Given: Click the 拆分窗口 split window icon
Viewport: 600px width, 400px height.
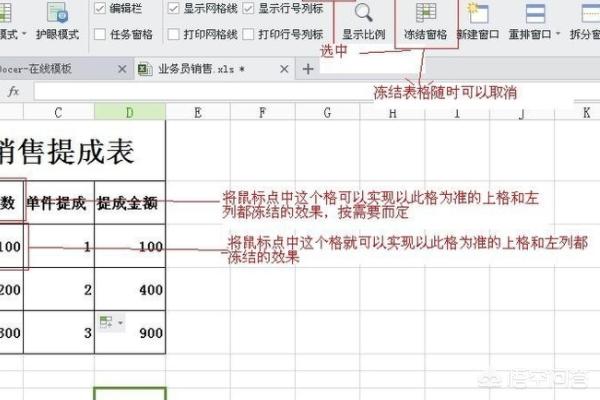Looking at the screenshot, I should pyautogui.click(x=591, y=13).
